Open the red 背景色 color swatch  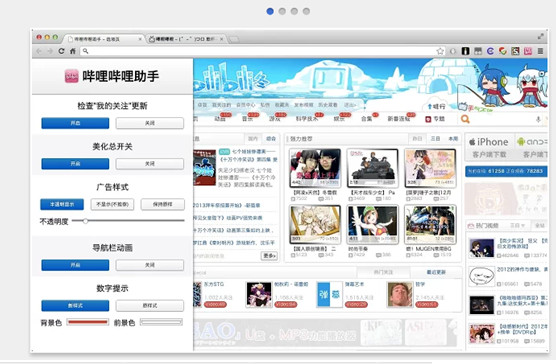tap(88, 322)
